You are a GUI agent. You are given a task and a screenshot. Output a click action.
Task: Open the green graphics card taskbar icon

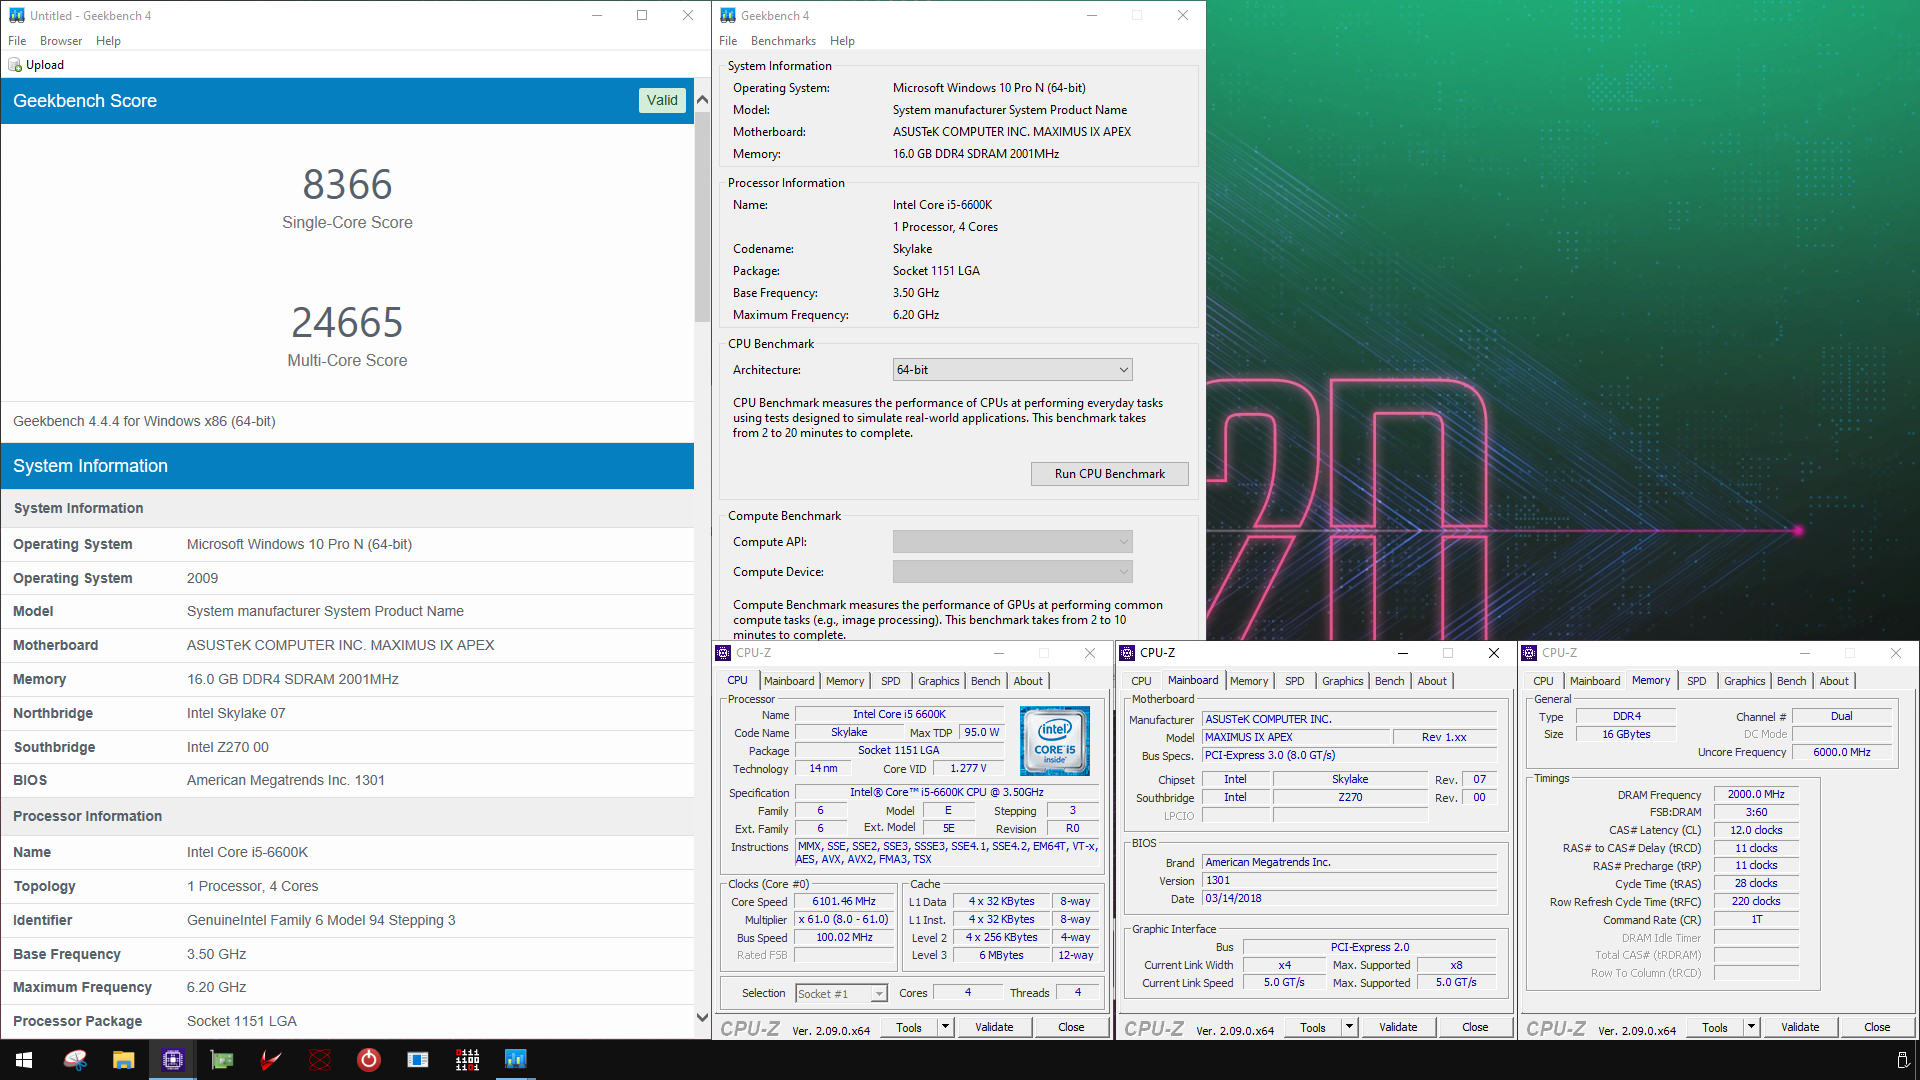pyautogui.click(x=222, y=1060)
